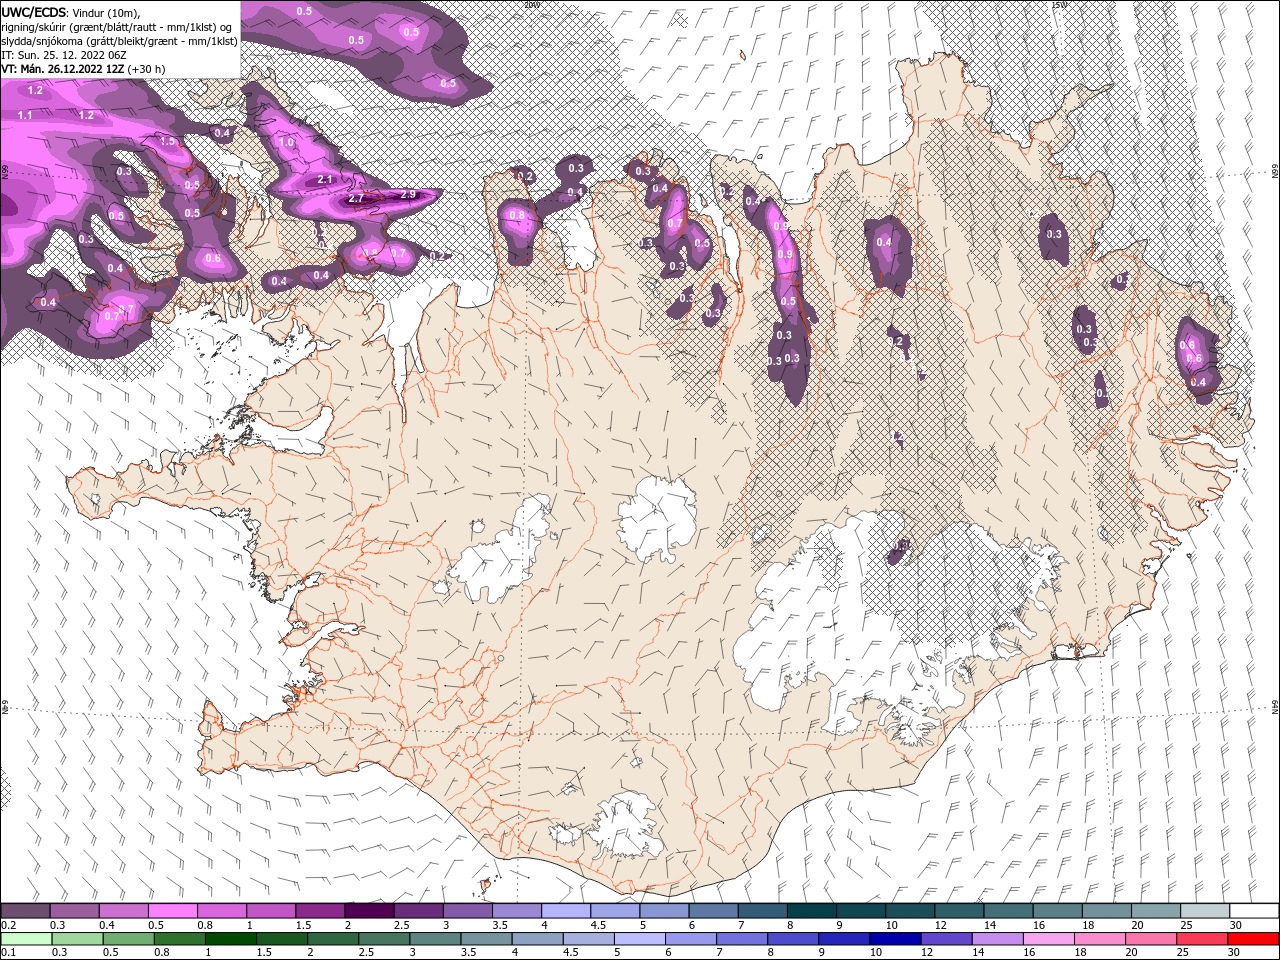Click the top scale's dark plum 0.2–0.3 swatch
Screen dimensions: 1280x960
pyautogui.click(x=26, y=911)
